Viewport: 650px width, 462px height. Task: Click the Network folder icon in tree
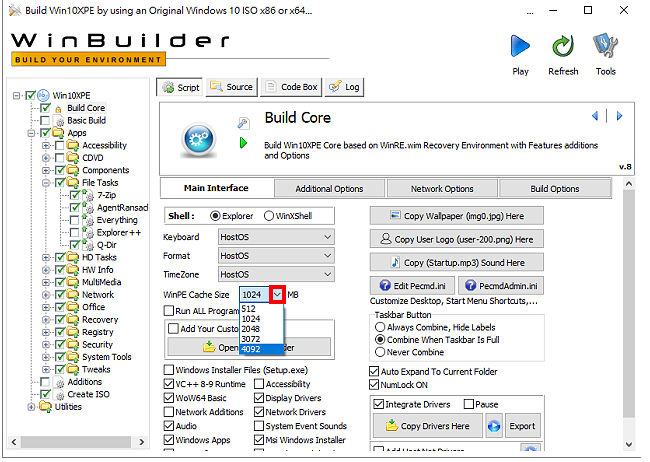click(x=73, y=294)
